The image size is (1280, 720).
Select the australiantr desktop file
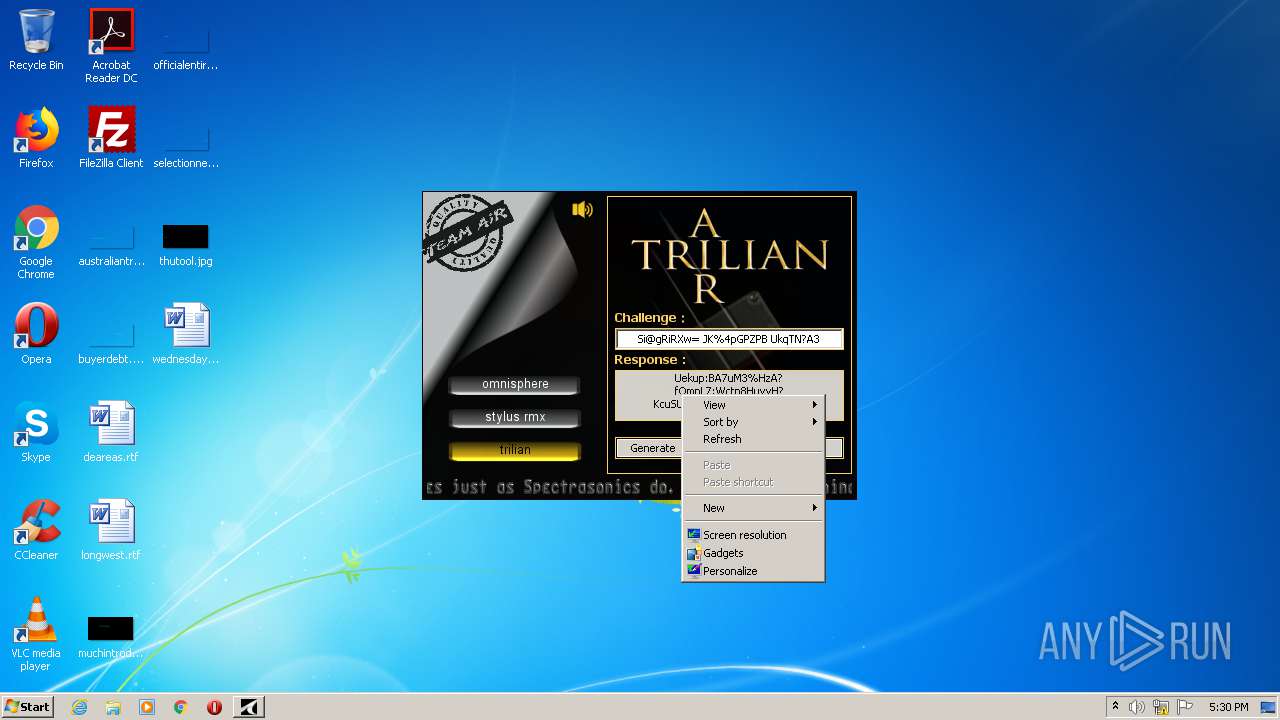click(x=111, y=246)
